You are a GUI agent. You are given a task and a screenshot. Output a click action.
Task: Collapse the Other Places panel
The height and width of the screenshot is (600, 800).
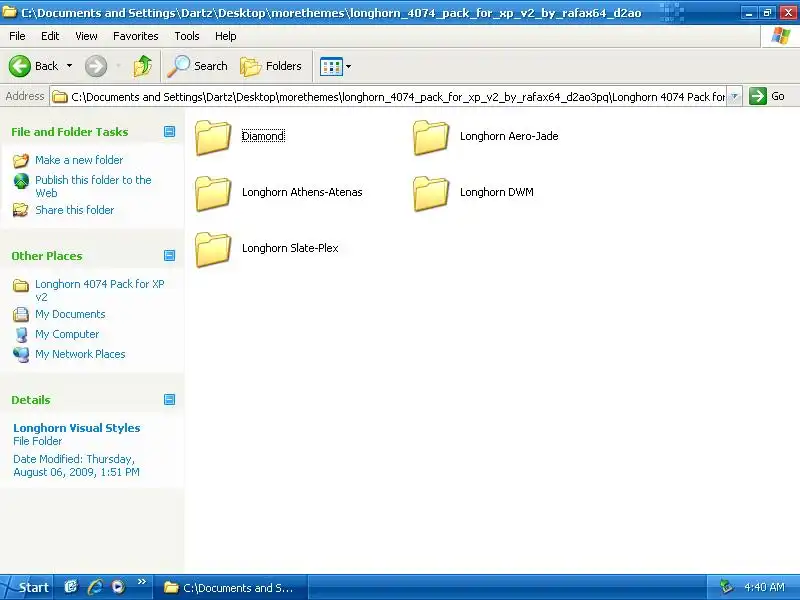coord(169,256)
